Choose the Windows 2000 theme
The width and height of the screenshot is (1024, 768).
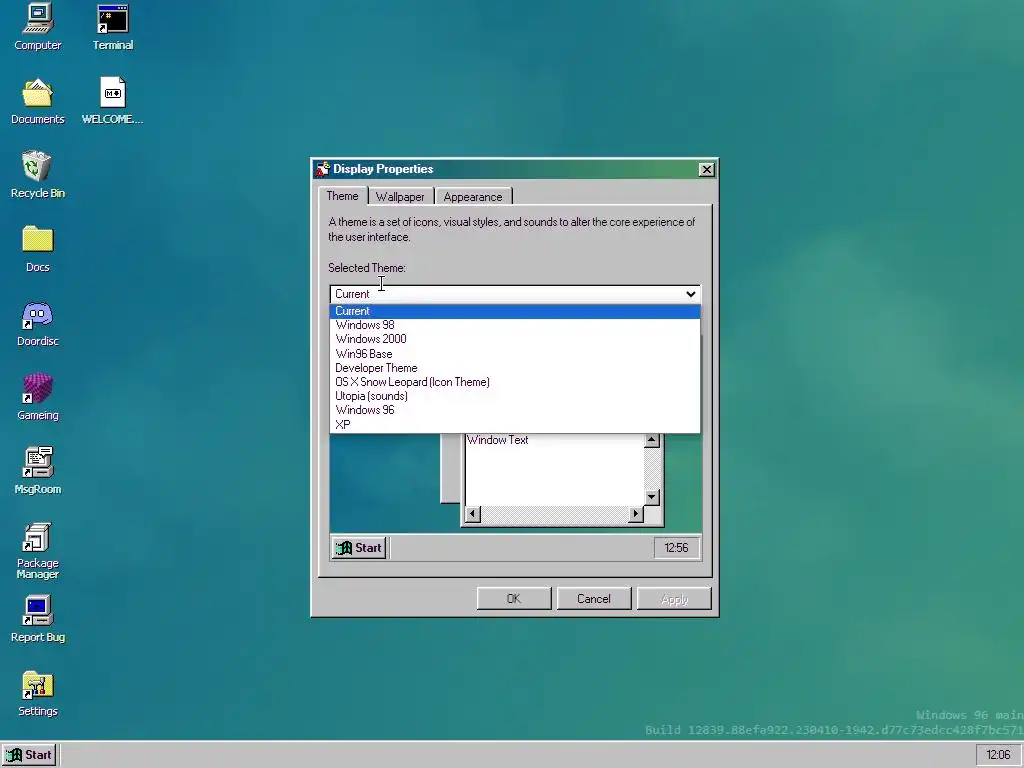click(x=515, y=339)
